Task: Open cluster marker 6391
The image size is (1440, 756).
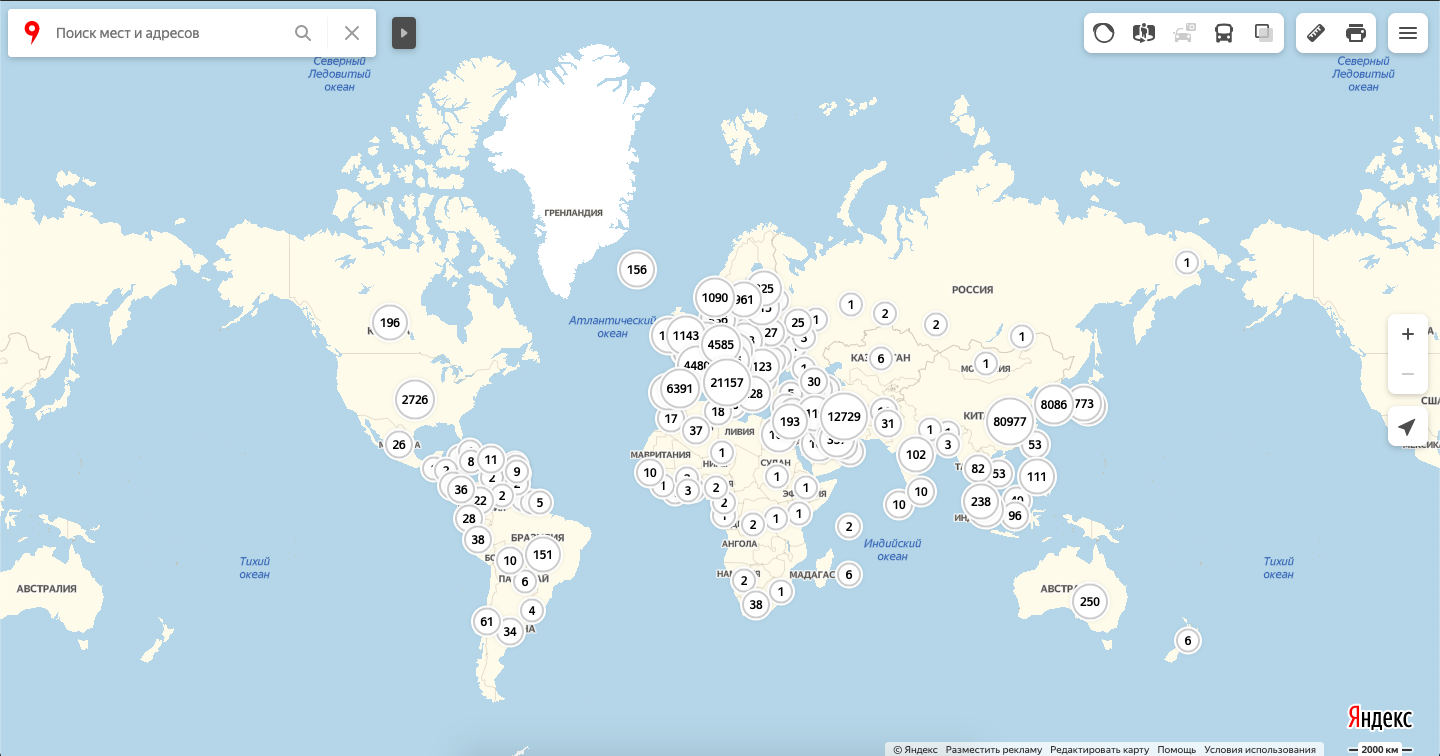Action: [679, 389]
